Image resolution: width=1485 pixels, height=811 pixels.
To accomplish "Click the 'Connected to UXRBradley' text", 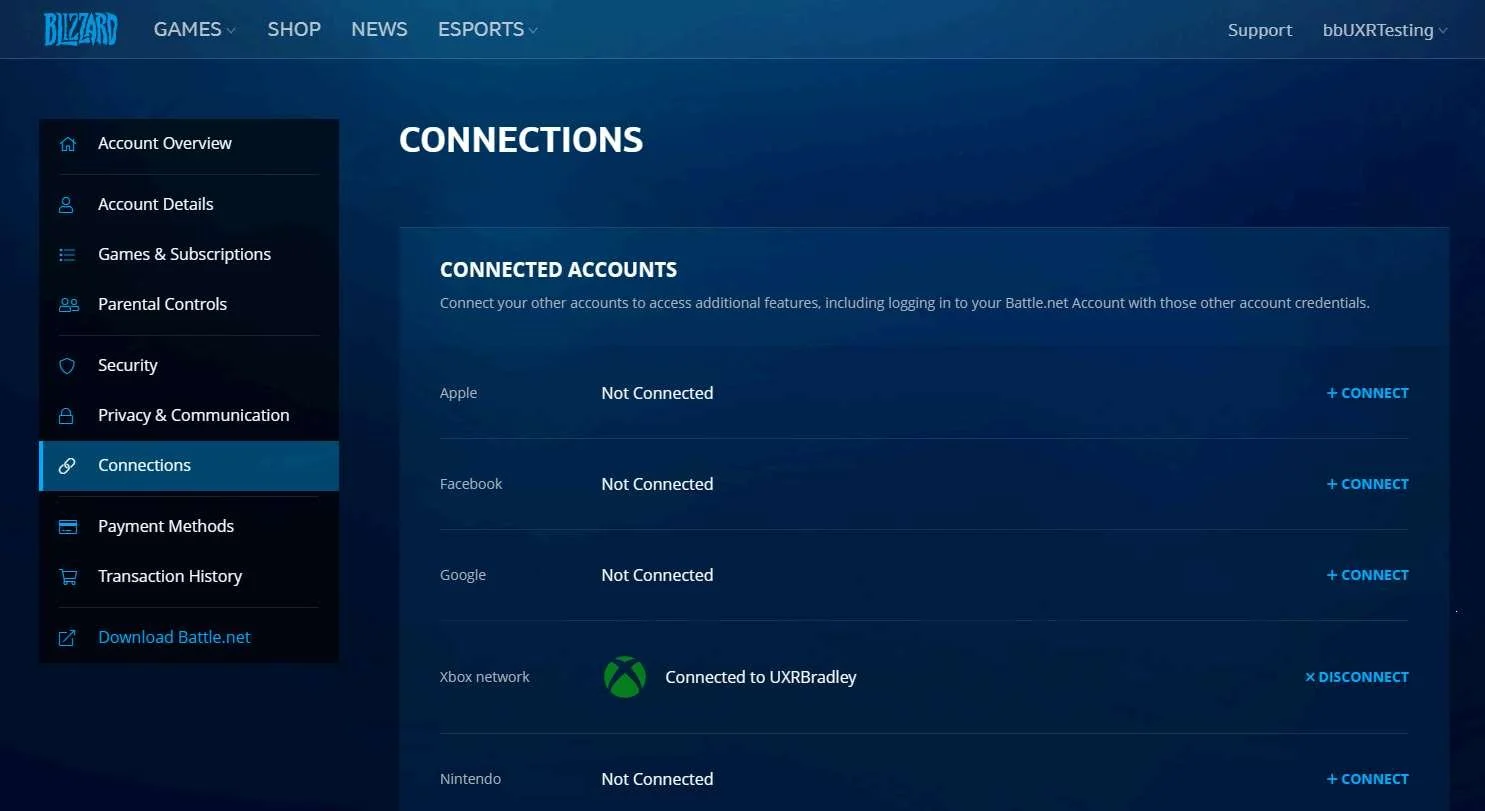I will [x=761, y=678].
